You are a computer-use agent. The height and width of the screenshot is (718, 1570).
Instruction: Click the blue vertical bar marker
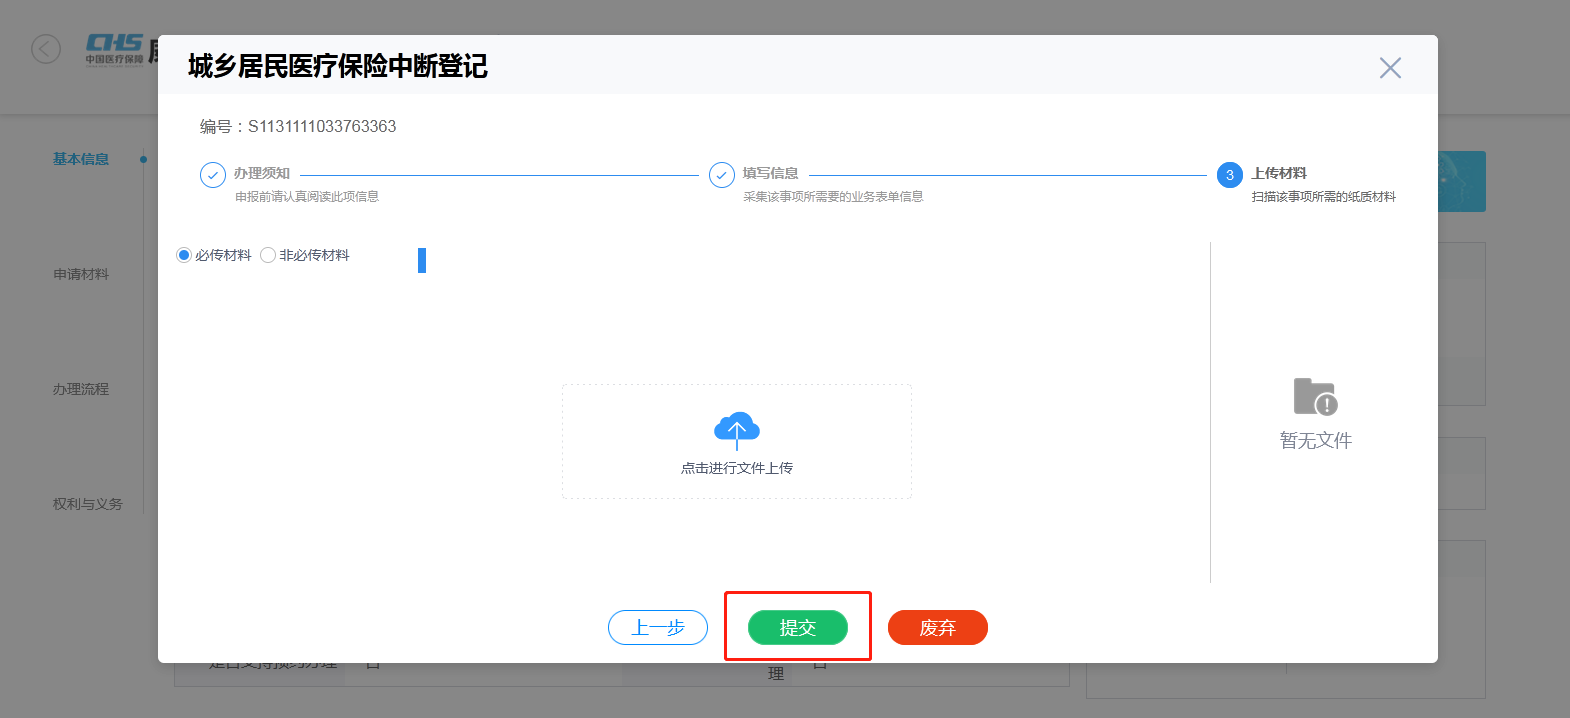click(x=422, y=260)
